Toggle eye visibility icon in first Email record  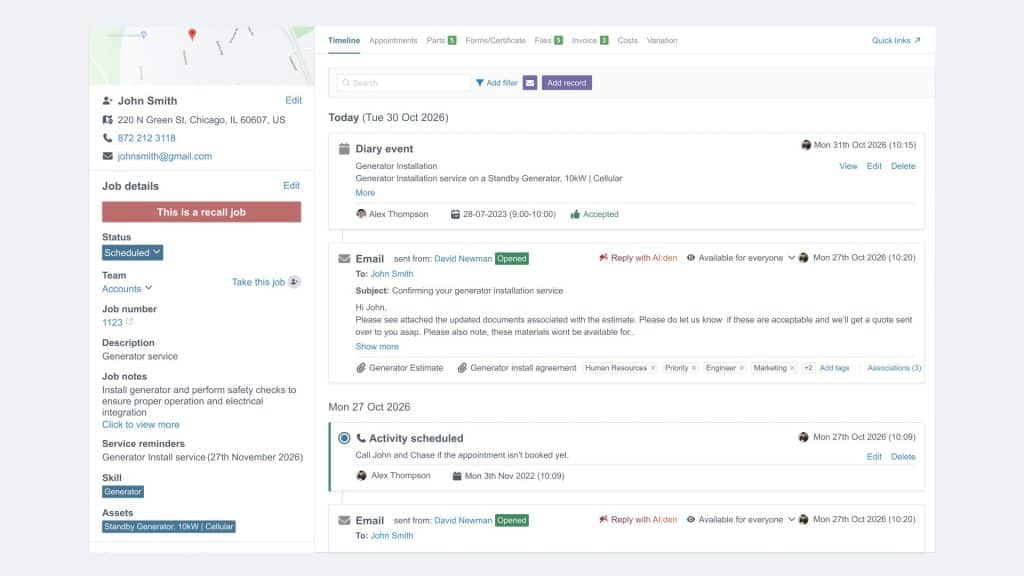690,258
